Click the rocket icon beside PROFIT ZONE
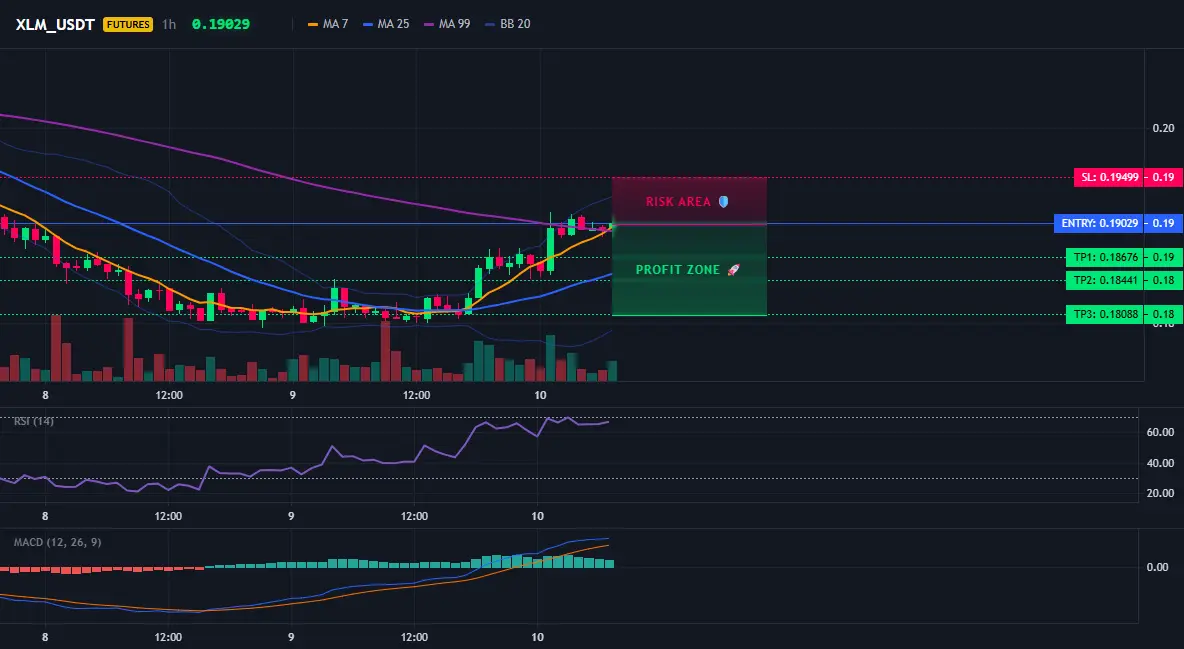This screenshot has width=1184, height=649. coord(733,270)
